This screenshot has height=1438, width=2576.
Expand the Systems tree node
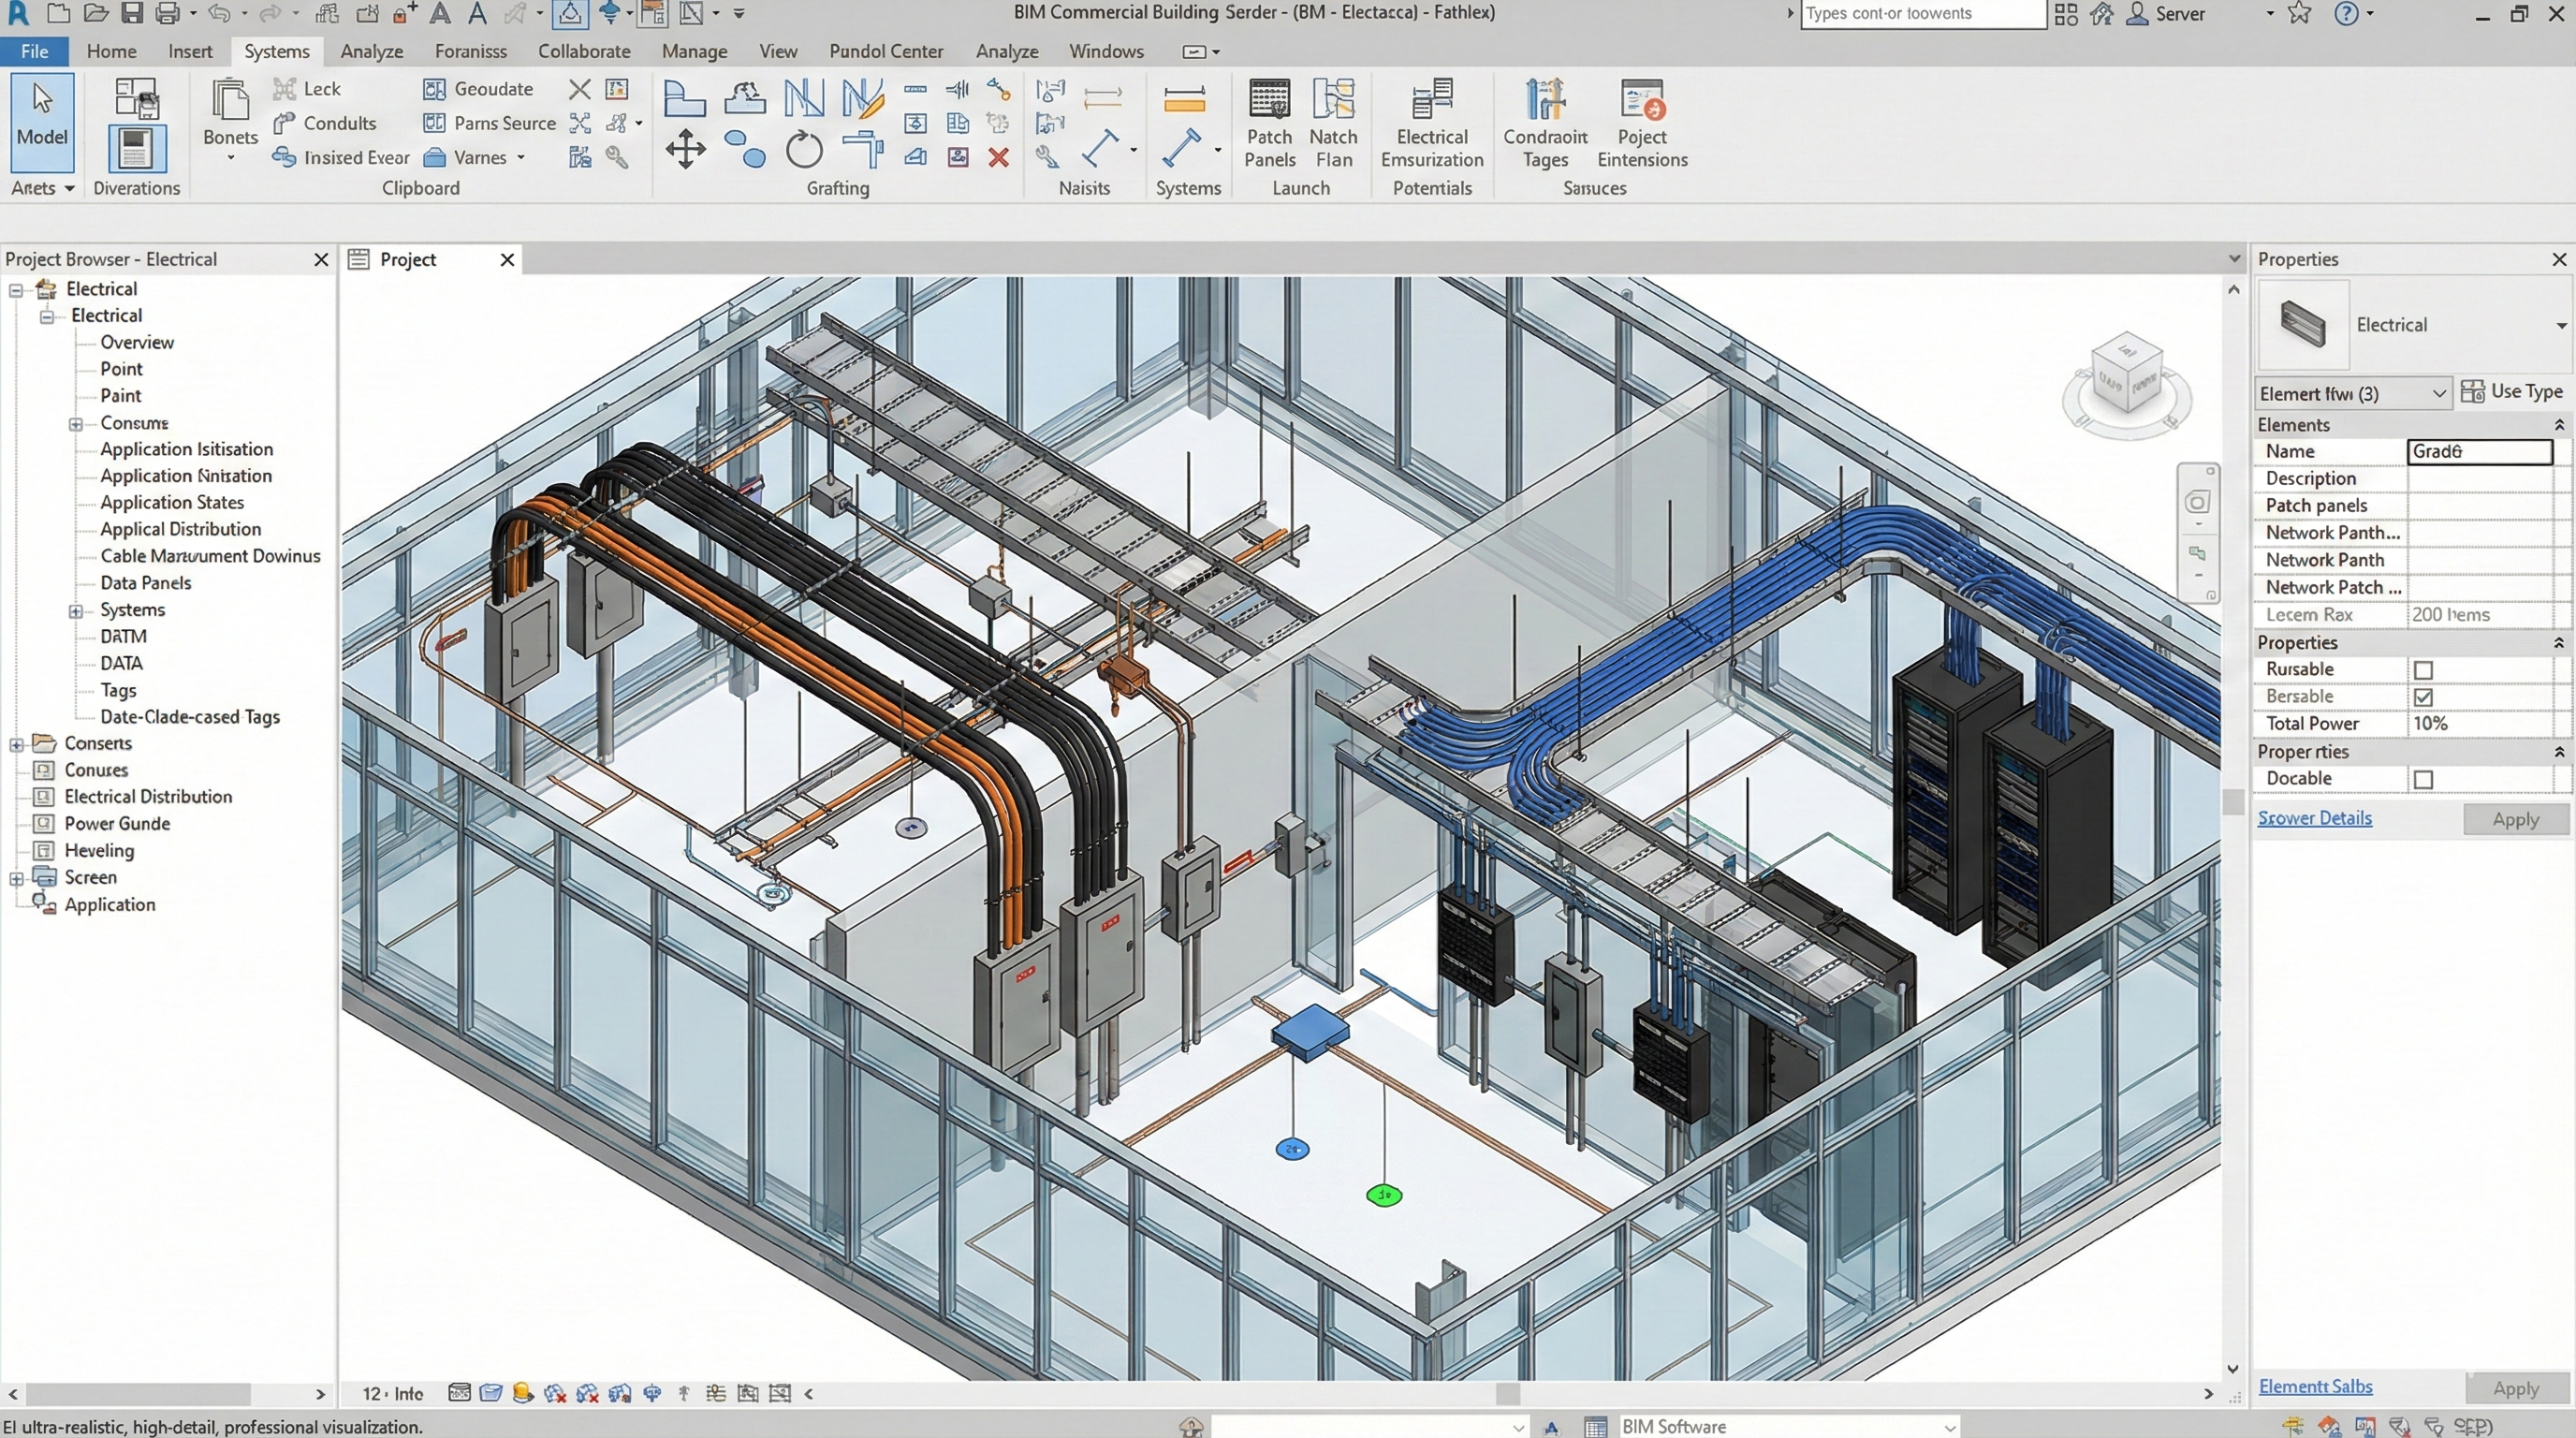click(75, 611)
